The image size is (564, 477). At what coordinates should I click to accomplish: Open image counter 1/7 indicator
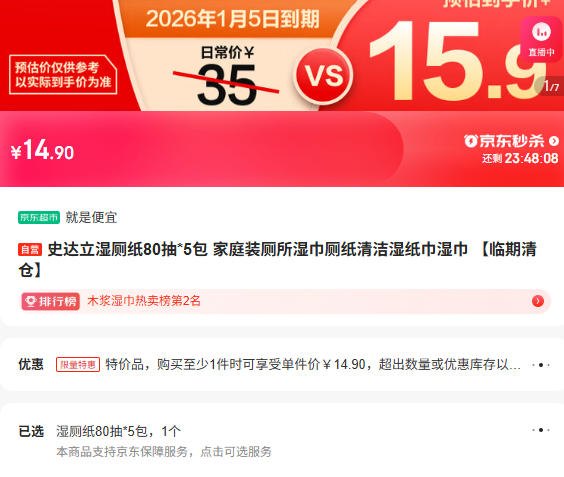[x=550, y=86]
